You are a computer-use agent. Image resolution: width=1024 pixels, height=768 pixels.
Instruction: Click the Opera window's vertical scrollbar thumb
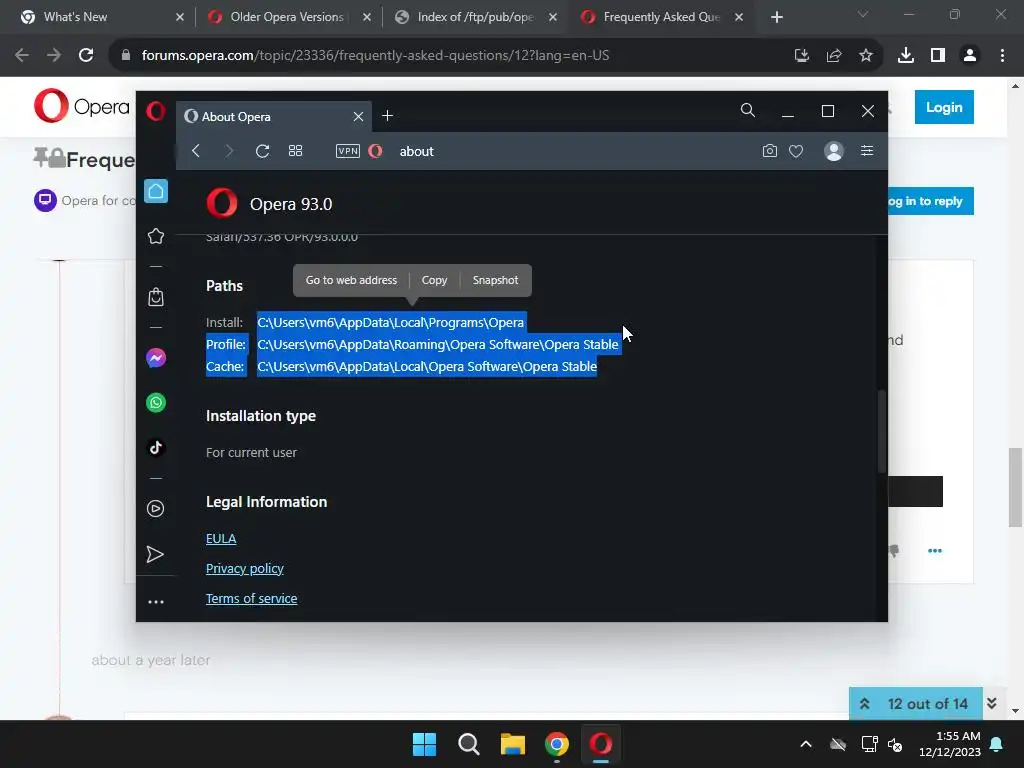[882, 431]
